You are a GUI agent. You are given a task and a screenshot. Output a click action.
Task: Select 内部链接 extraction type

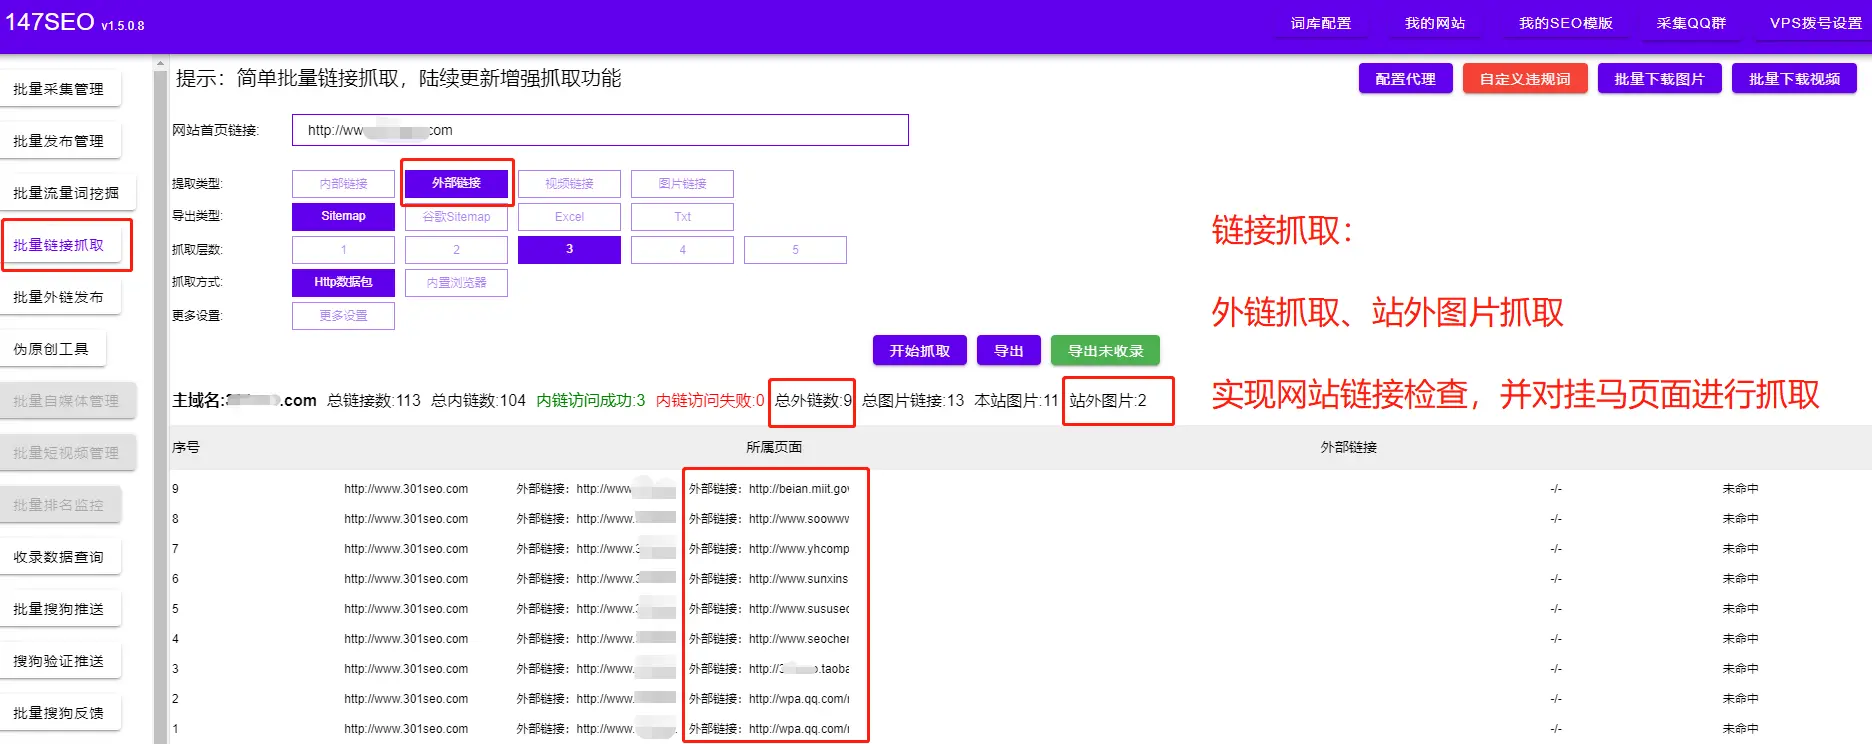(343, 184)
